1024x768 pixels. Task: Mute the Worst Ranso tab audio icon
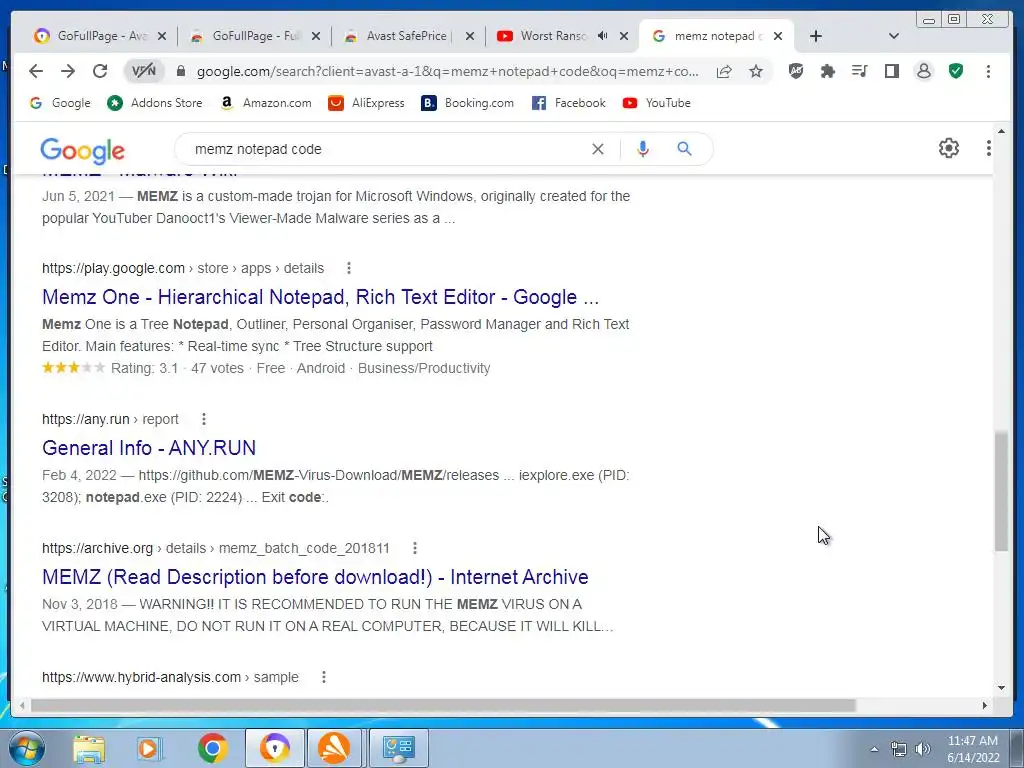click(603, 36)
